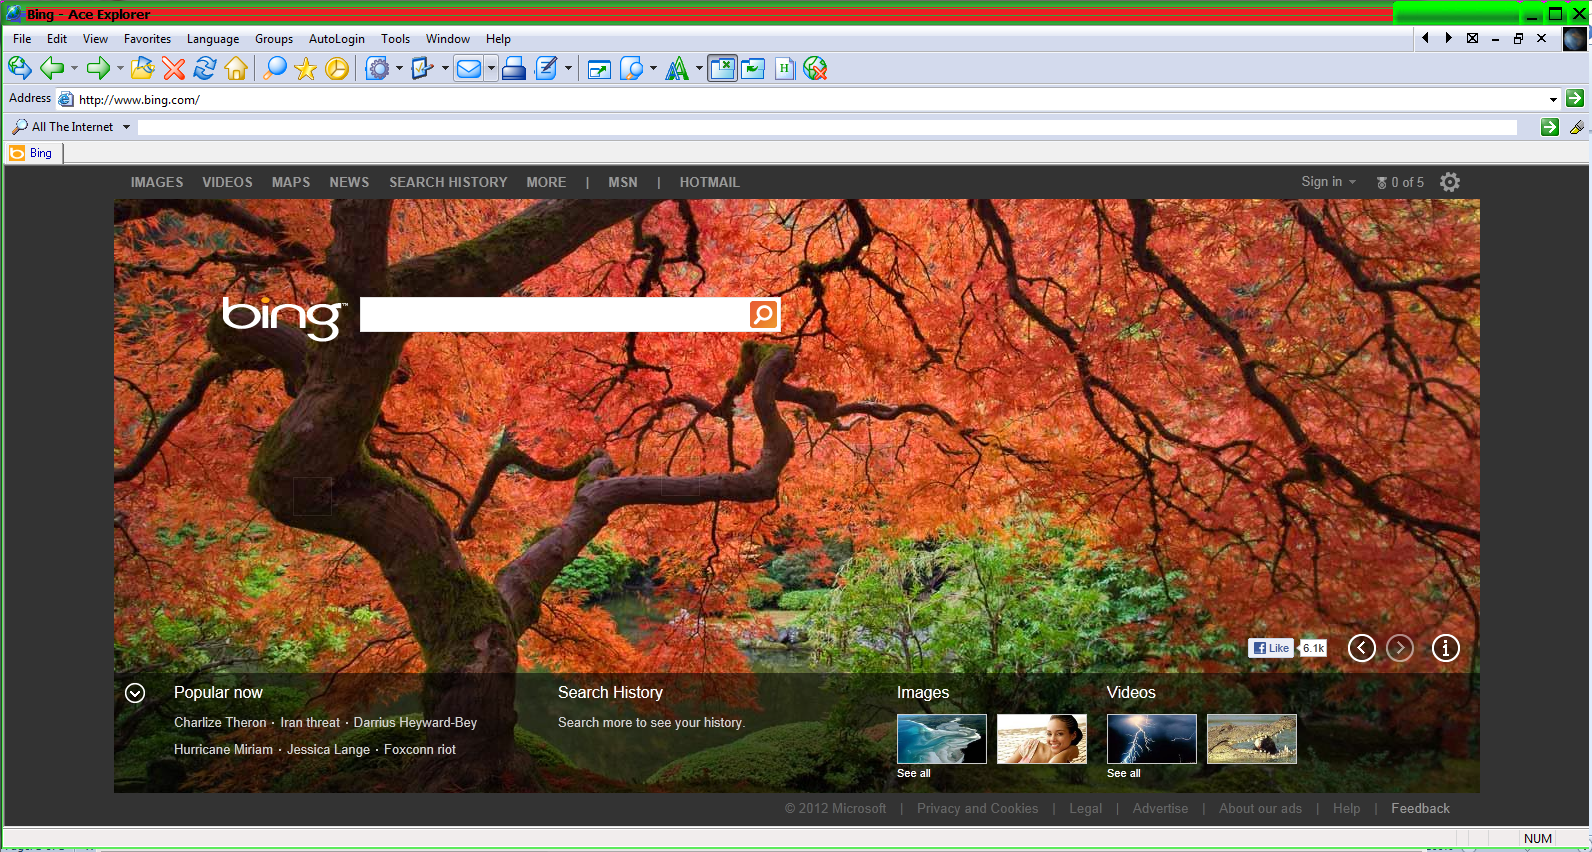
Task: Open the Hurricane Miriam popular search
Action: point(223,749)
